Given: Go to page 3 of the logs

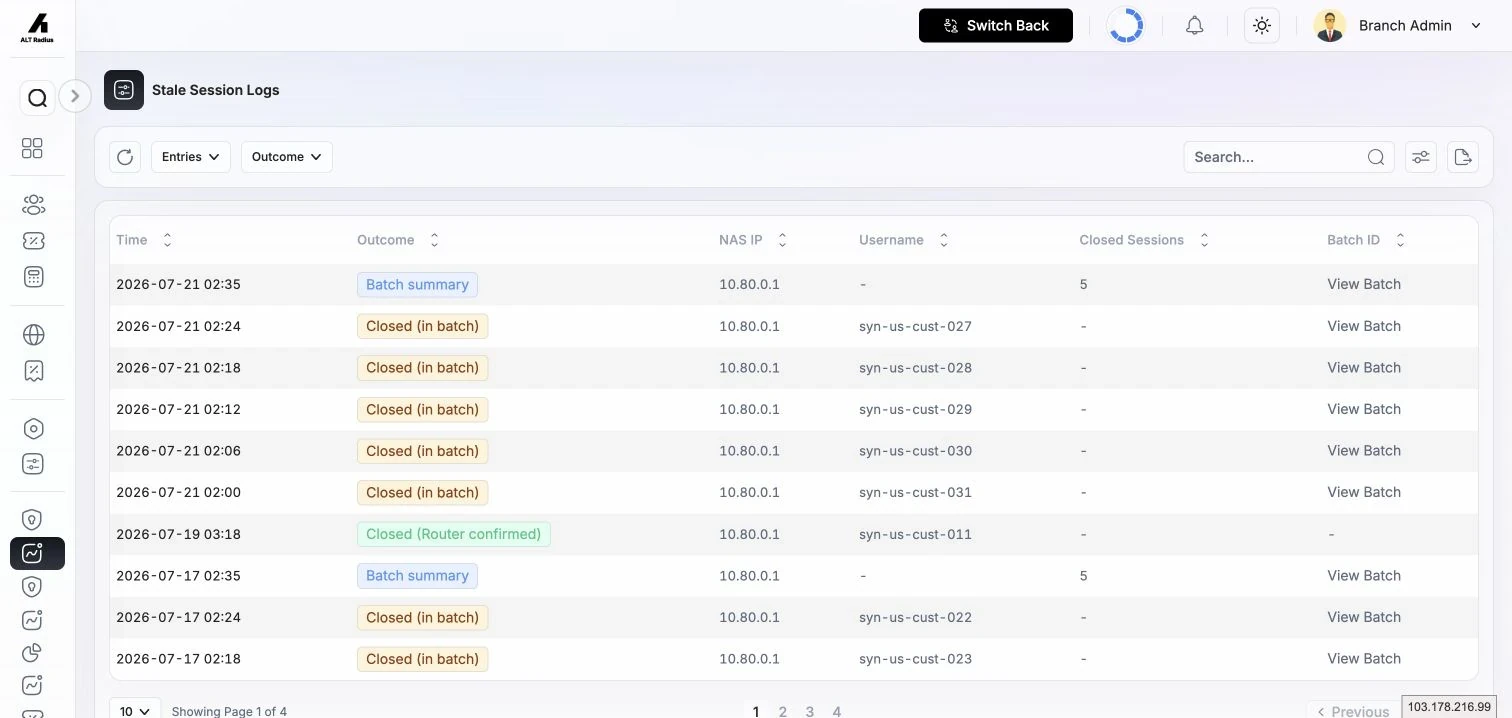Looking at the screenshot, I should point(809,711).
